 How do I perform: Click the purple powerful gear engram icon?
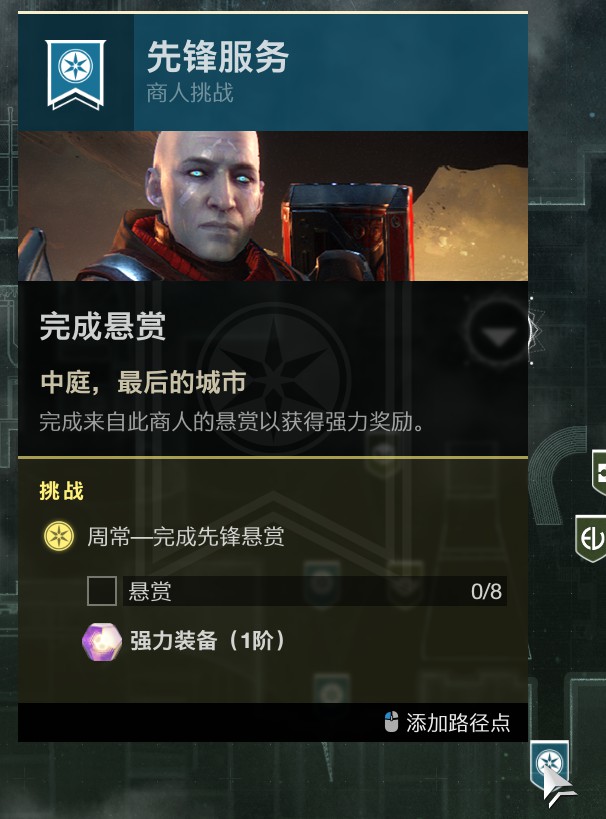pyautogui.click(x=101, y=641)
